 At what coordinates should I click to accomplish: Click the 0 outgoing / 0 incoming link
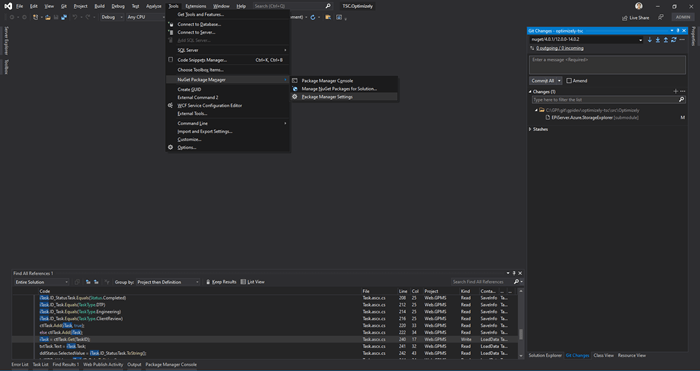click(x=560, y=48)
